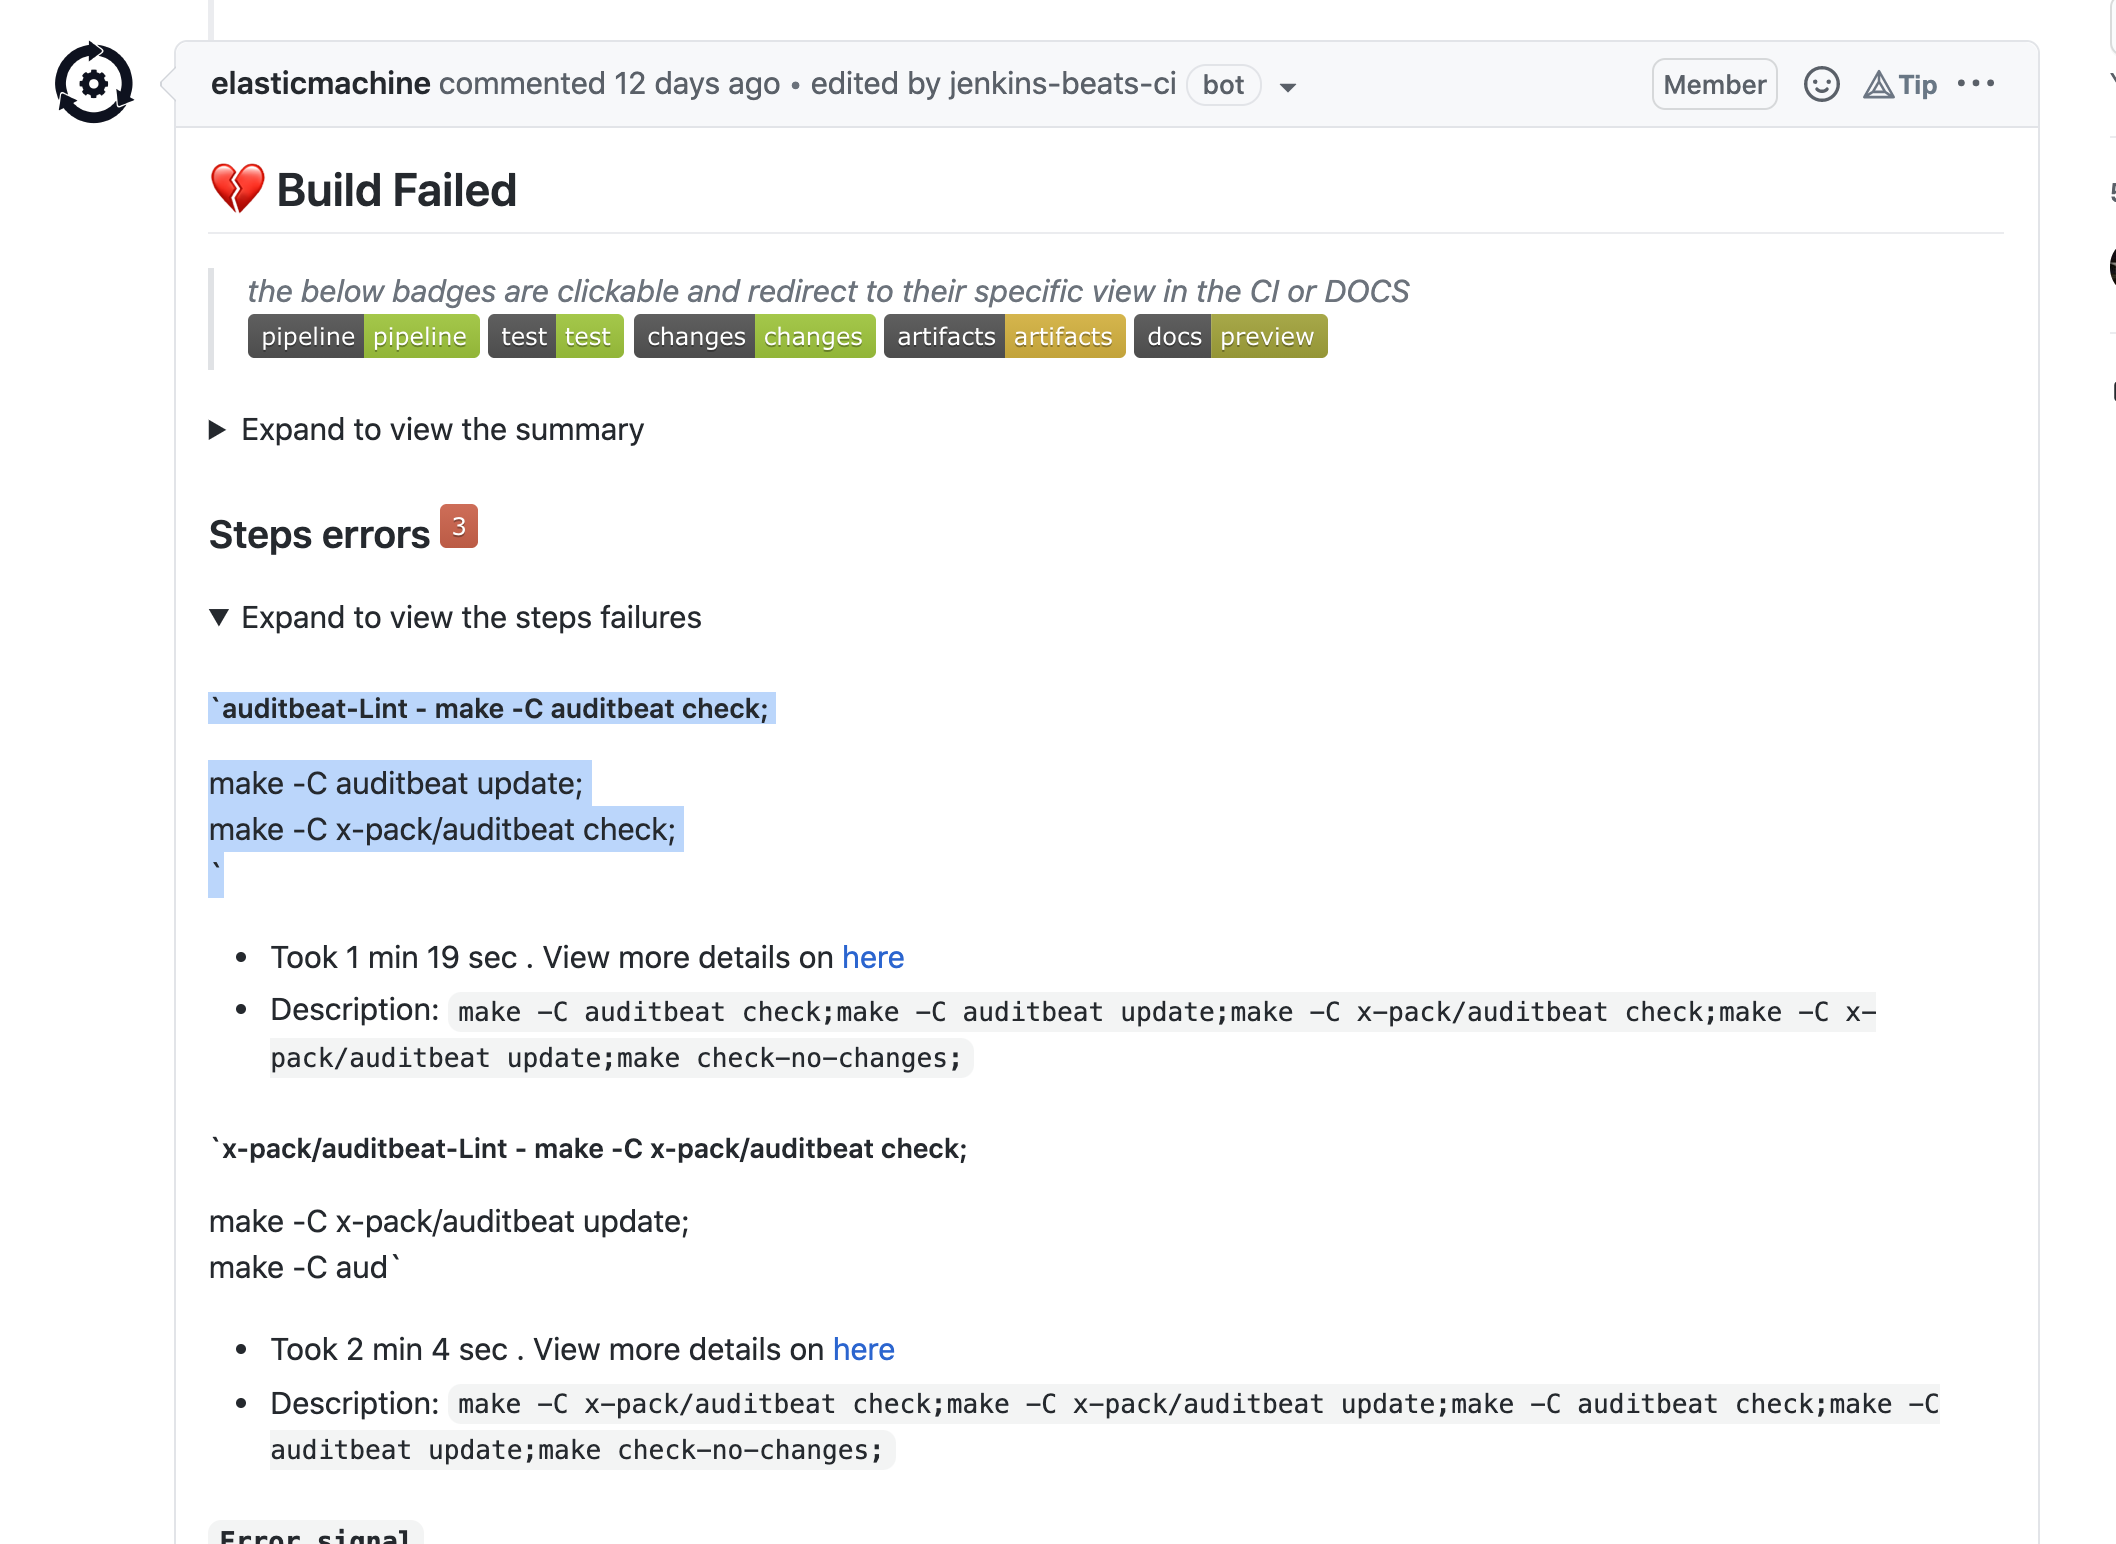The width and height of the screenshot is (2116, 1544).
Task: Open the edited-by history dropdown arrow
Action: pos(1288,87)
